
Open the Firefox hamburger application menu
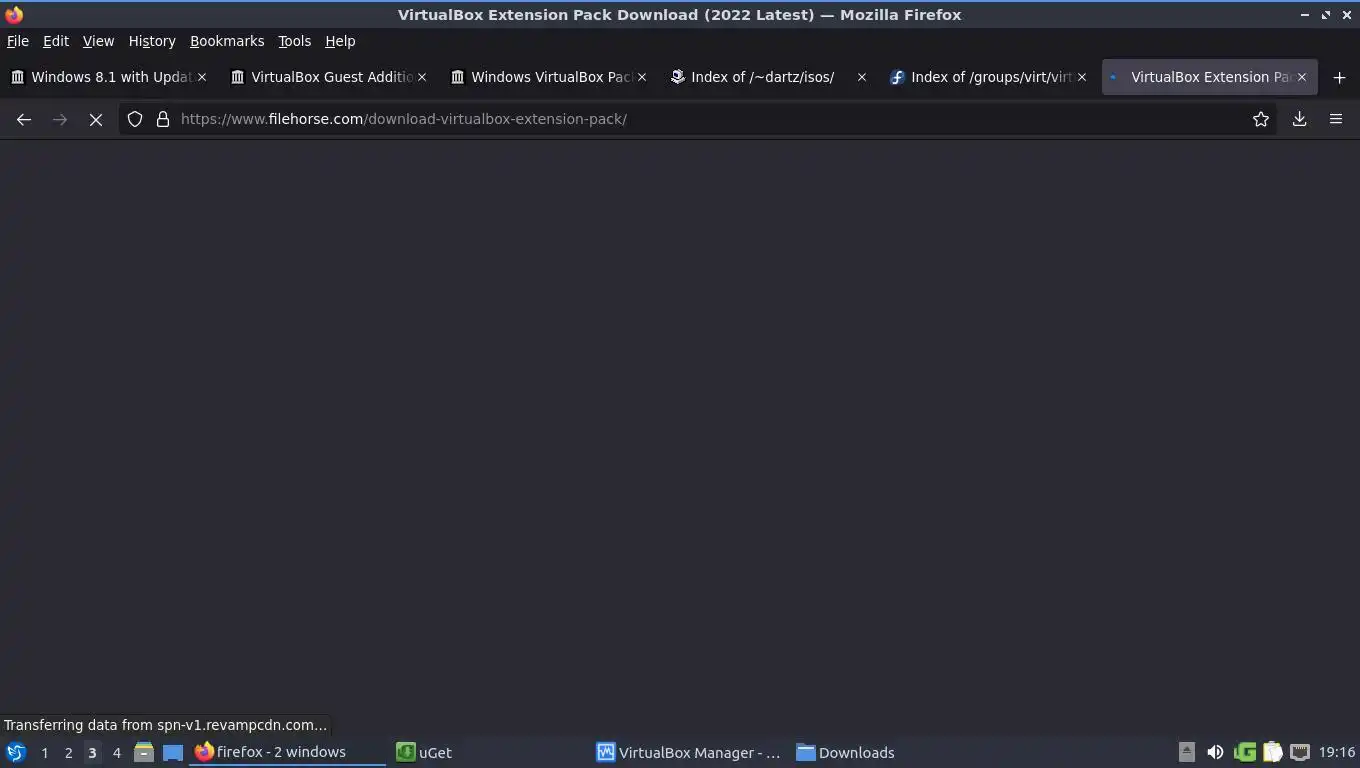tap(1336, 119)
